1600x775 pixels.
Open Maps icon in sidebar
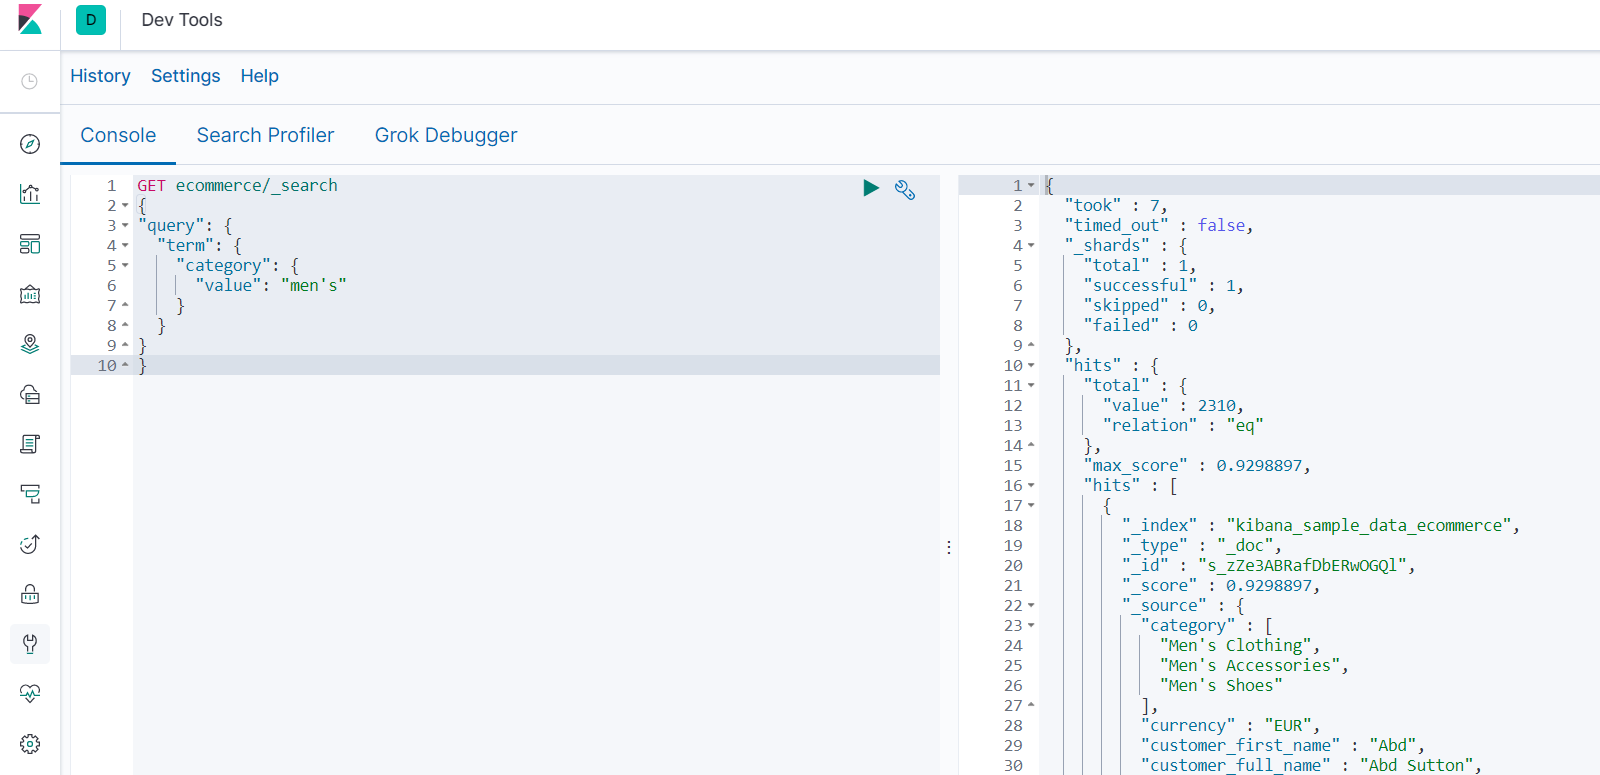pos(30,344)
